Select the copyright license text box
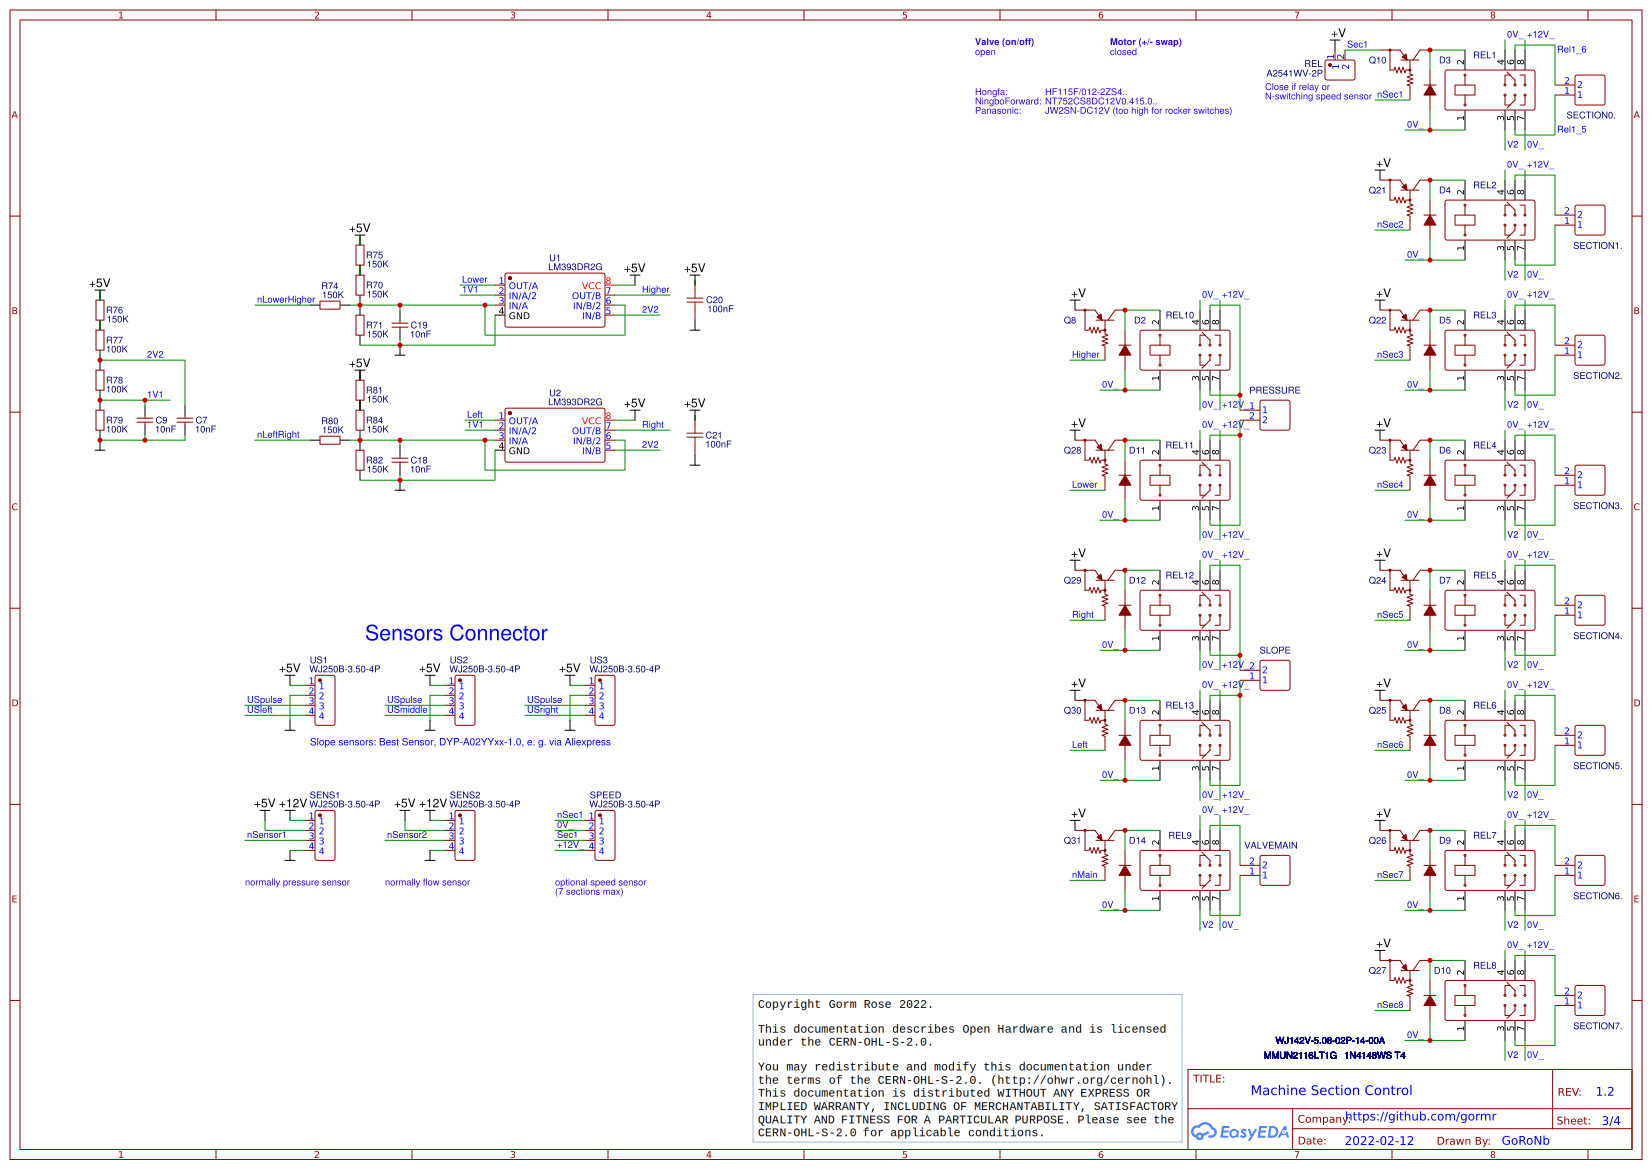 [967, 1068]
